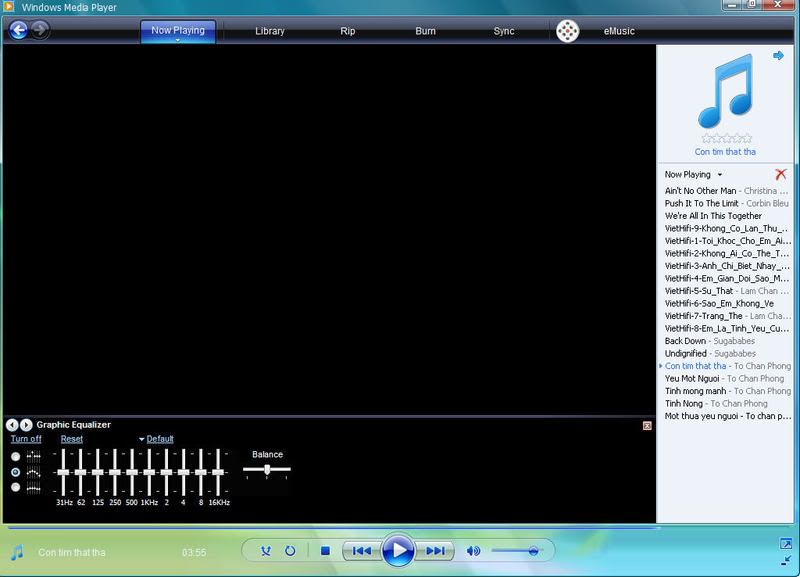The image size is (800, 577).
Task: Click the Con tim that tha link under album art
Action: [725, 152]
